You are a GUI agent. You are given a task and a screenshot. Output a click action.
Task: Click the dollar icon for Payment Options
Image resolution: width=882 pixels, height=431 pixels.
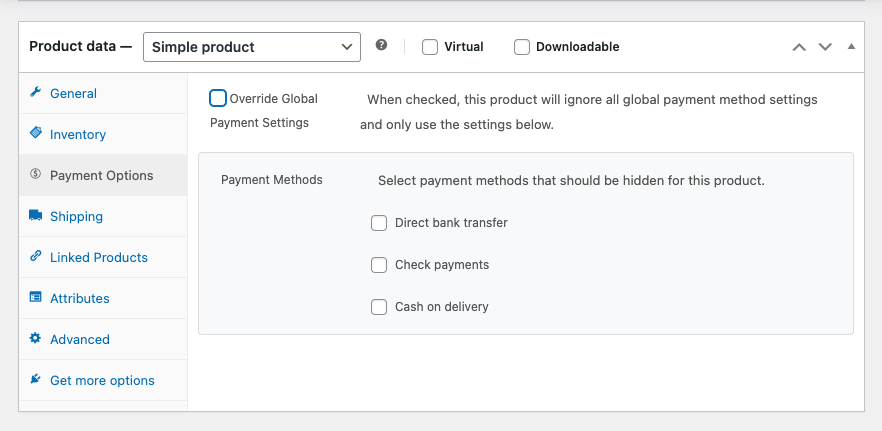point(36,174)
